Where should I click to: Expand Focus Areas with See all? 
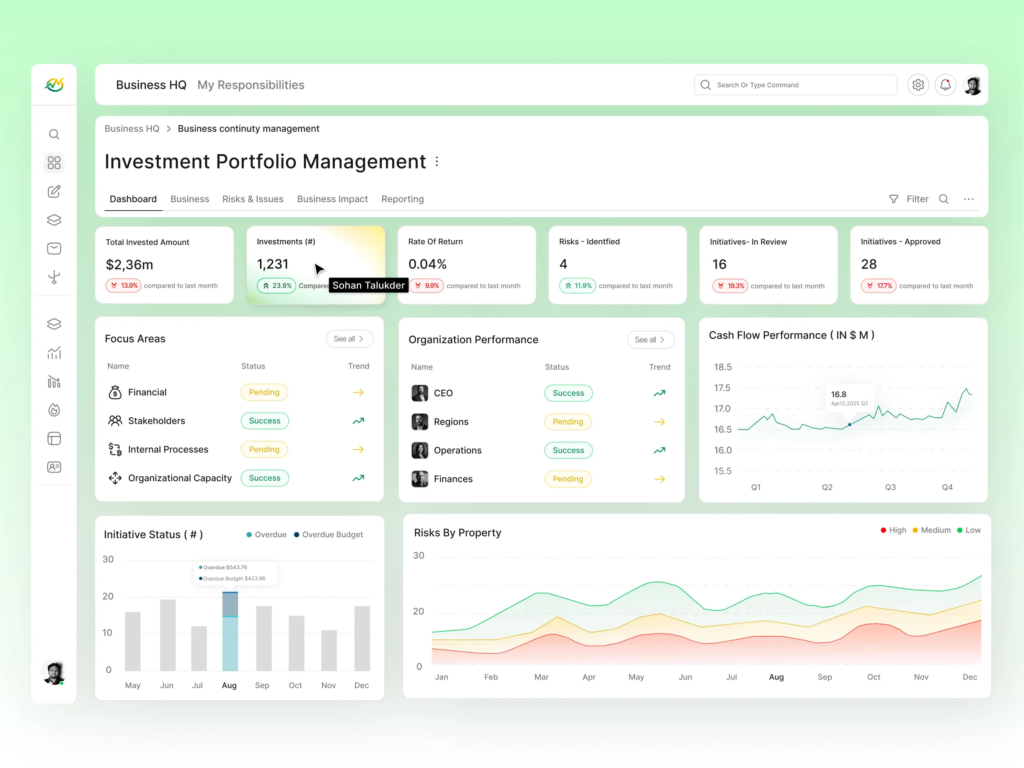point(350,339)
